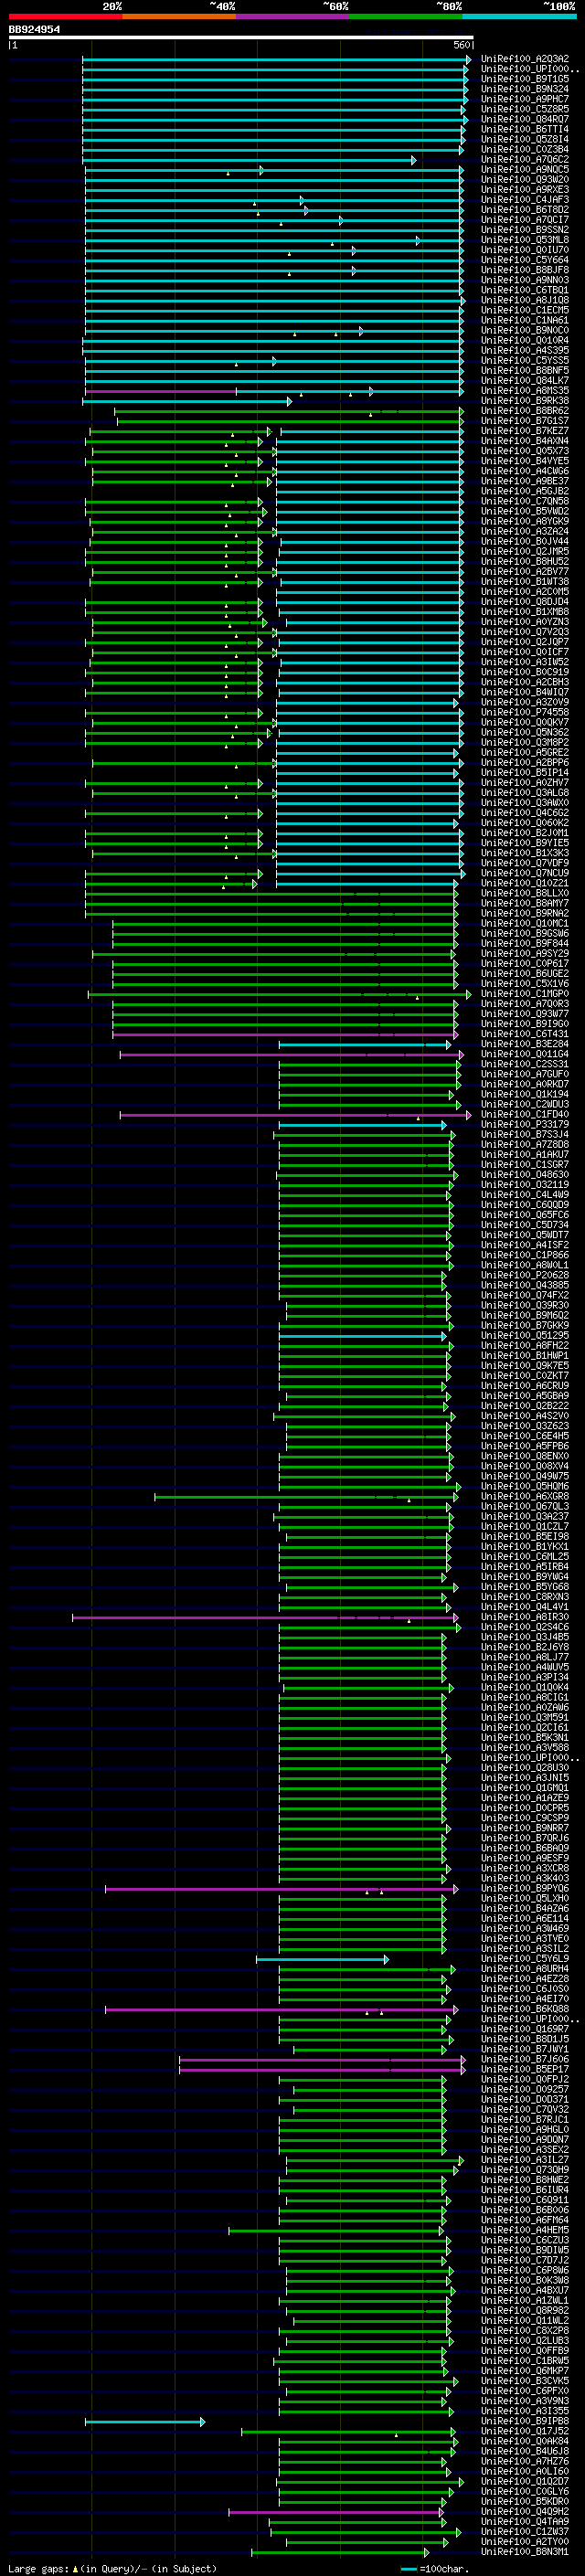Click the label UniRef100_C4L4W9
This screenshot has width=585, height=2576.
[x=525, y=1195]
